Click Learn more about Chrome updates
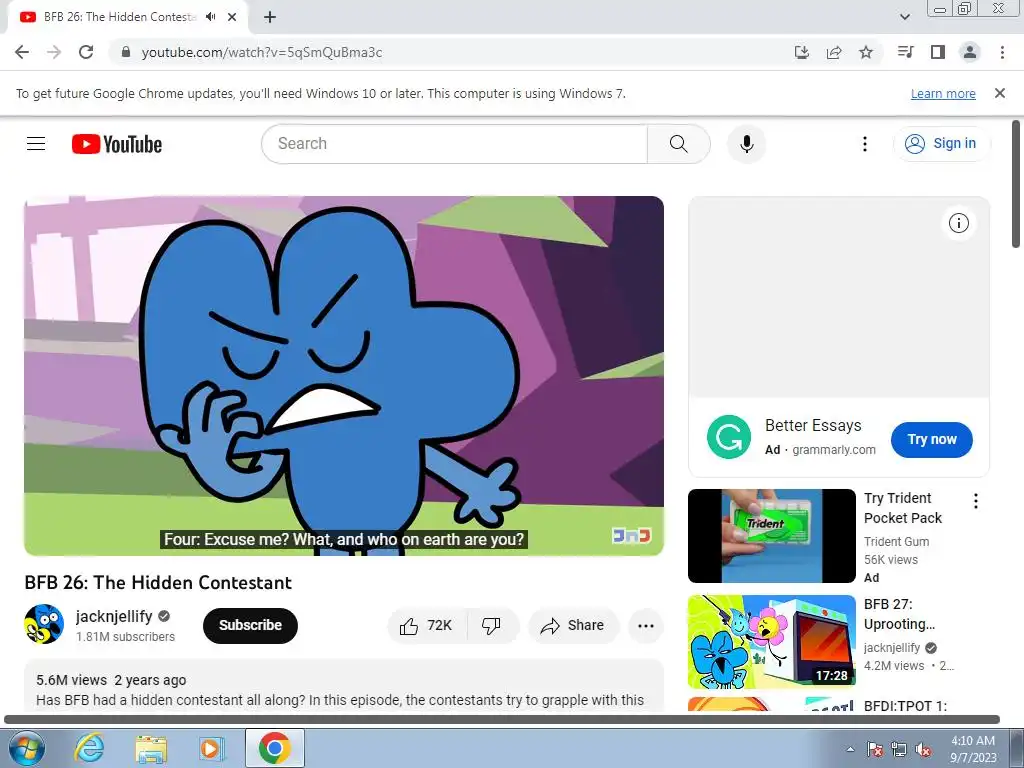Image resolution: width=1024 pixels, height=768 pixels. (943, 93)
